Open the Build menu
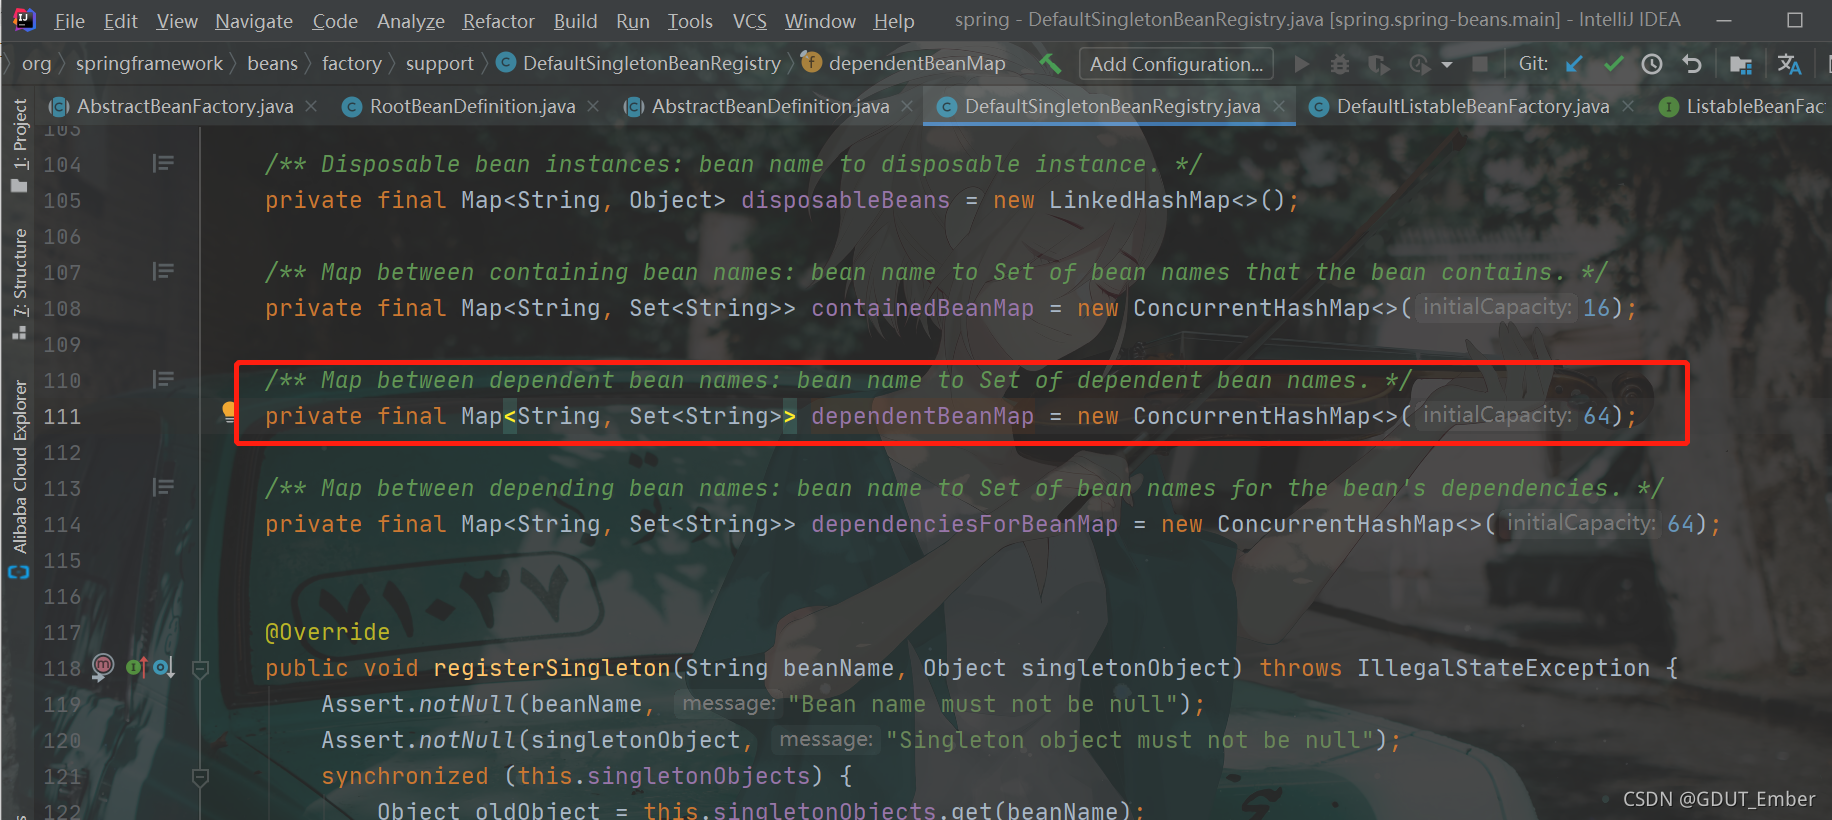Image resolution: width=1832 pixels, height=820 pixels. click(x=576, y=21)
